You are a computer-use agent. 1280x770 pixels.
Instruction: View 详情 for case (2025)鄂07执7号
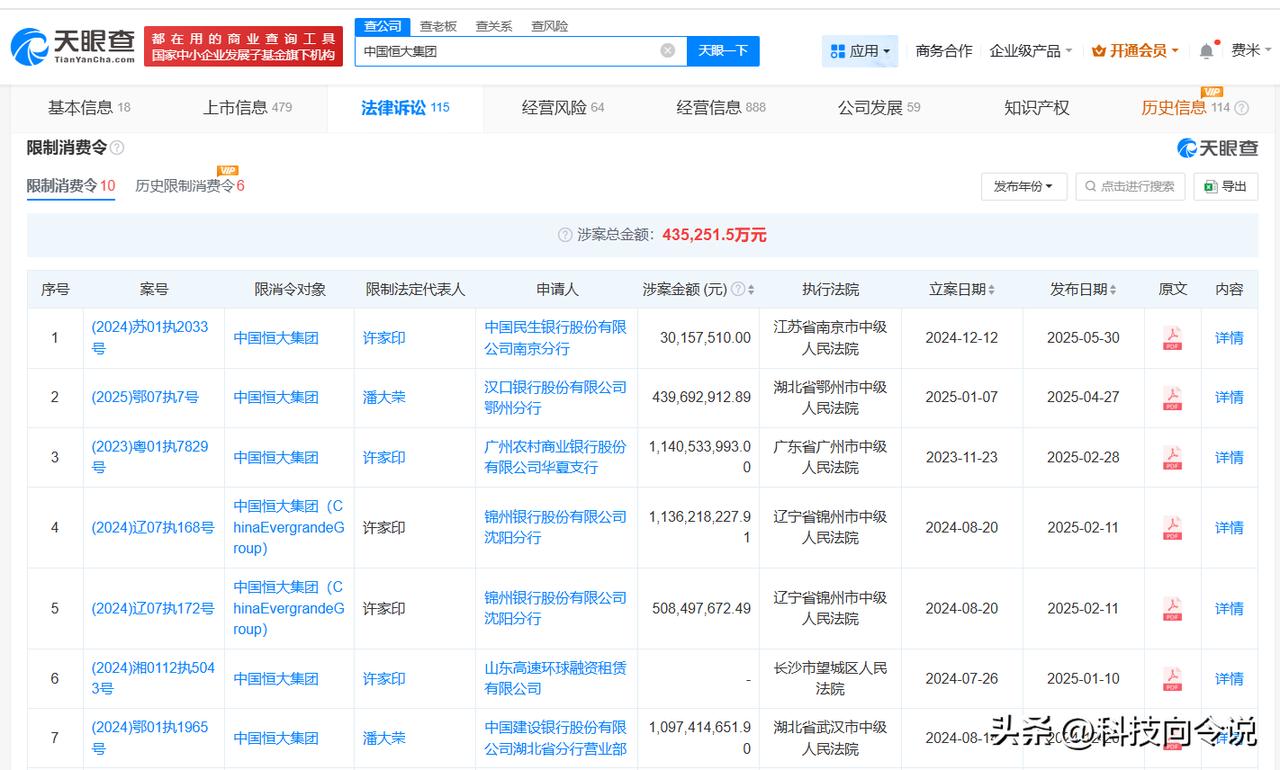[1229, 398]
